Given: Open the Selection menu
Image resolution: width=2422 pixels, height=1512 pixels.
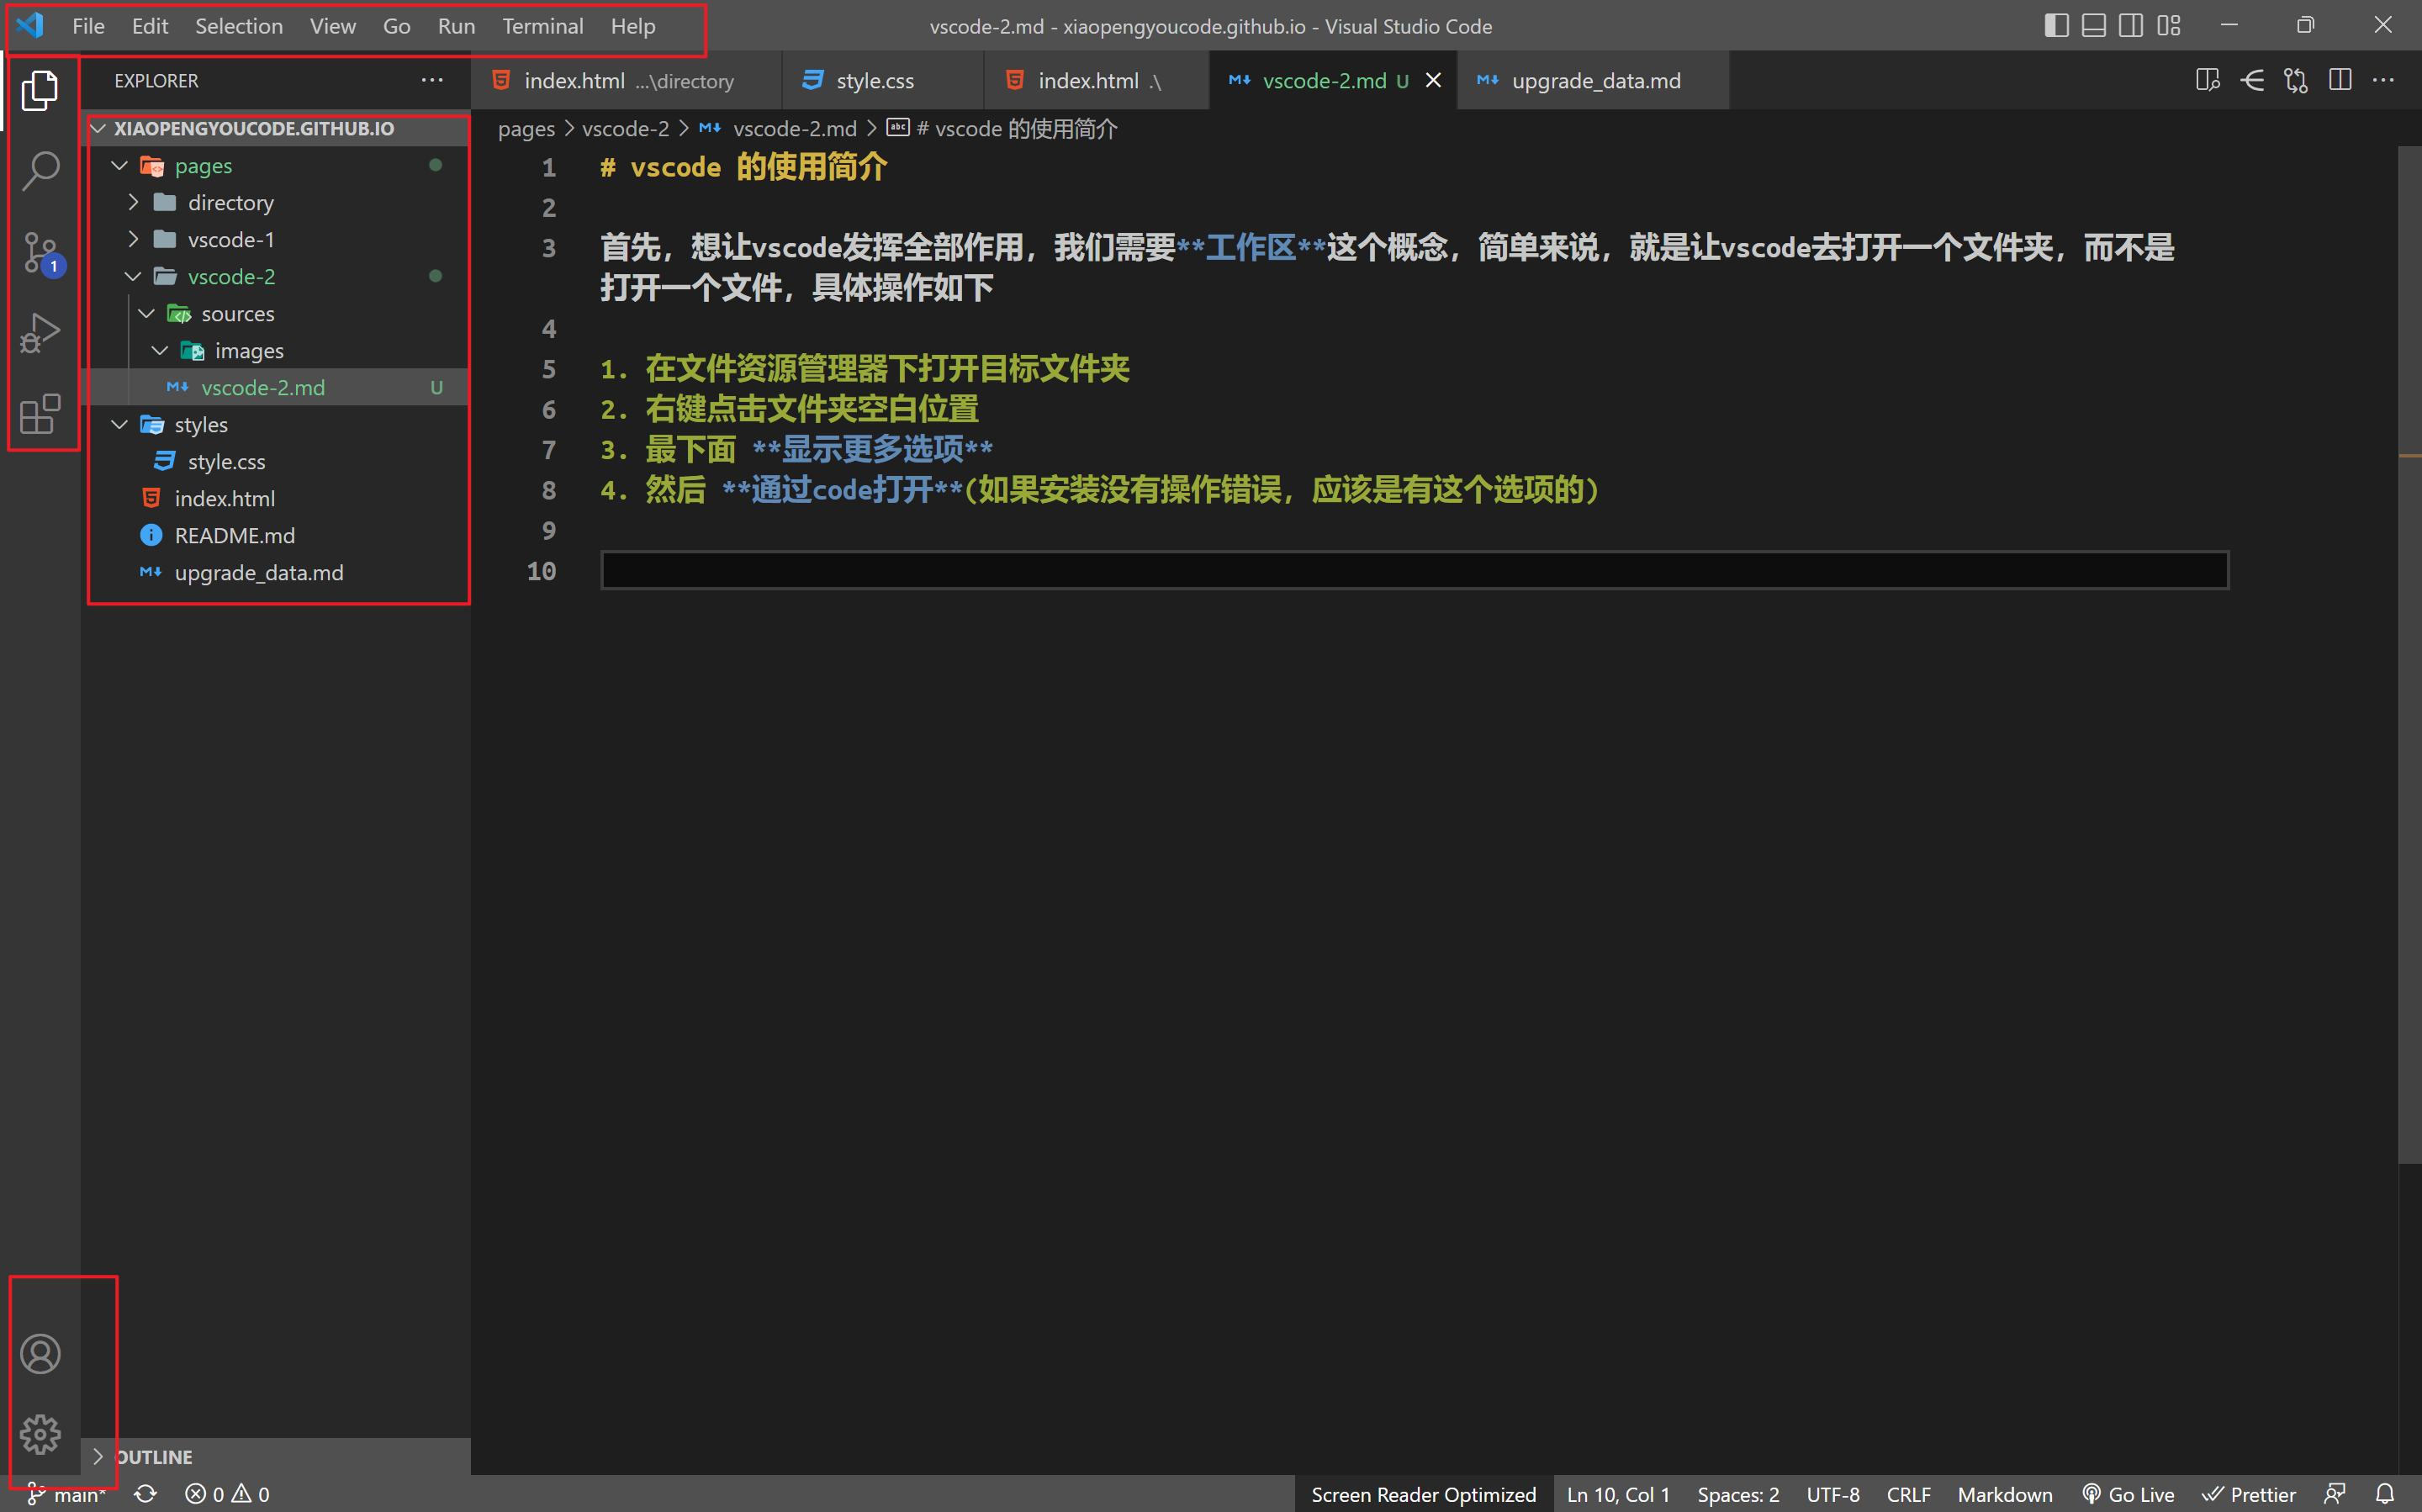Looking at the screenshot, I should pos(238,26).
